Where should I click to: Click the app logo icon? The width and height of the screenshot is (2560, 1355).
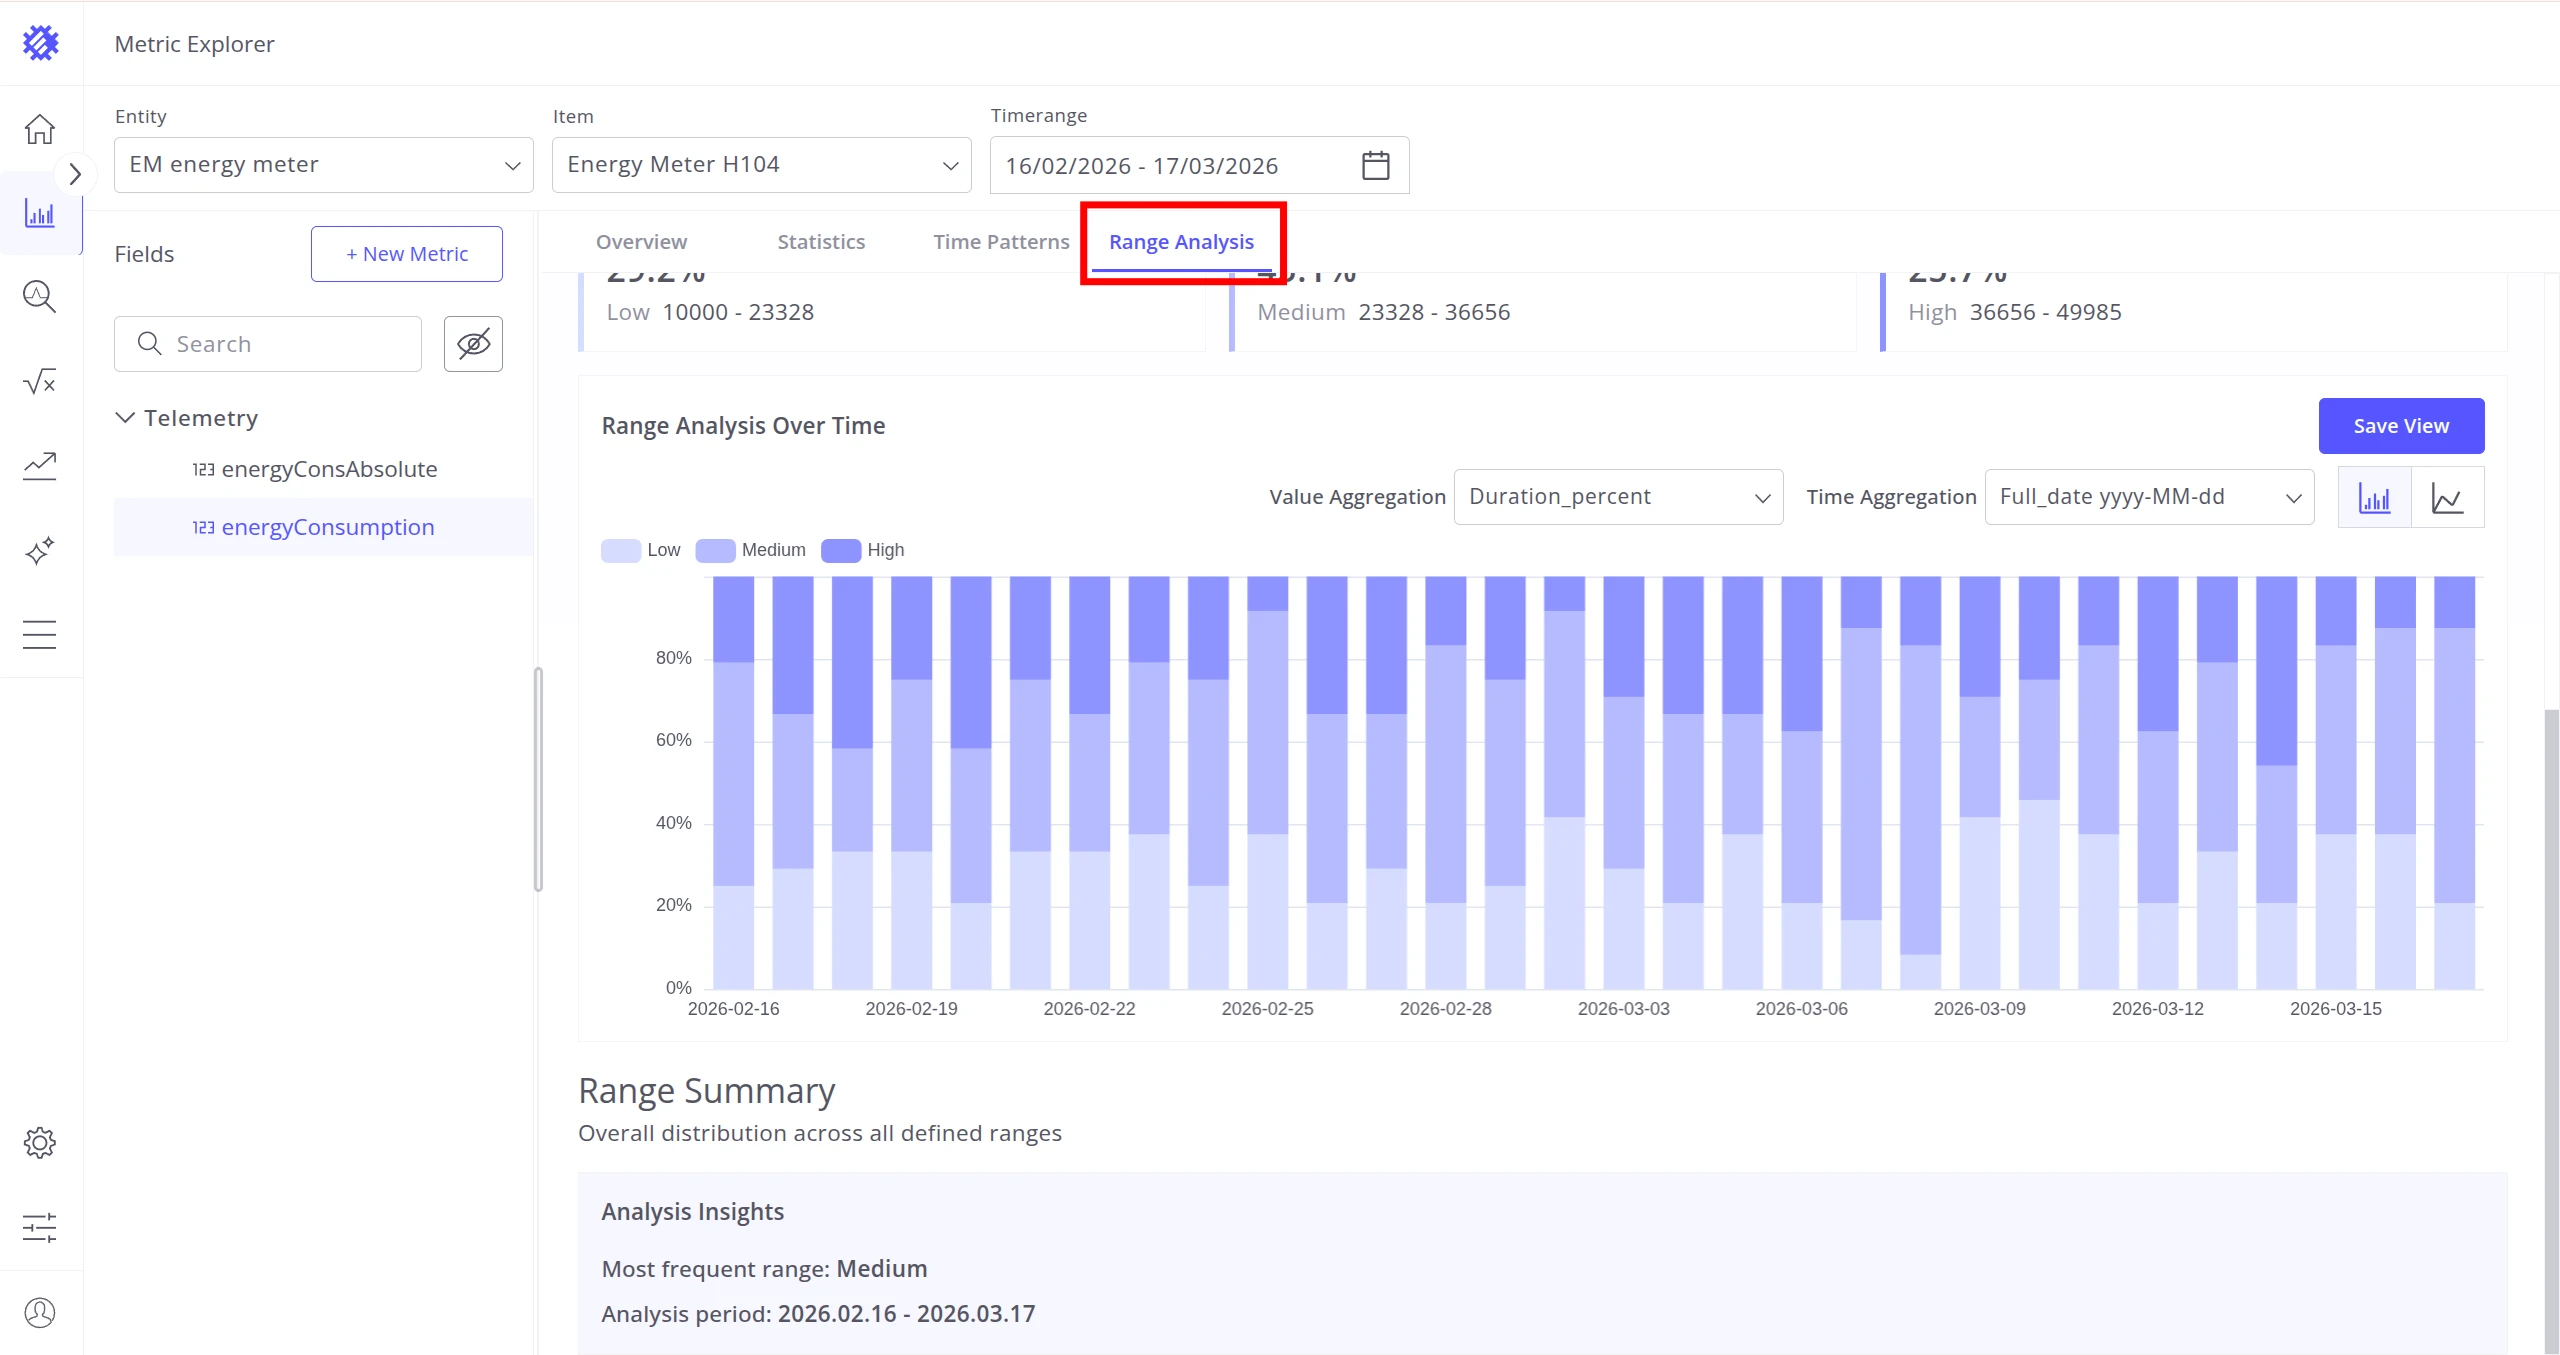pos(41,43)
